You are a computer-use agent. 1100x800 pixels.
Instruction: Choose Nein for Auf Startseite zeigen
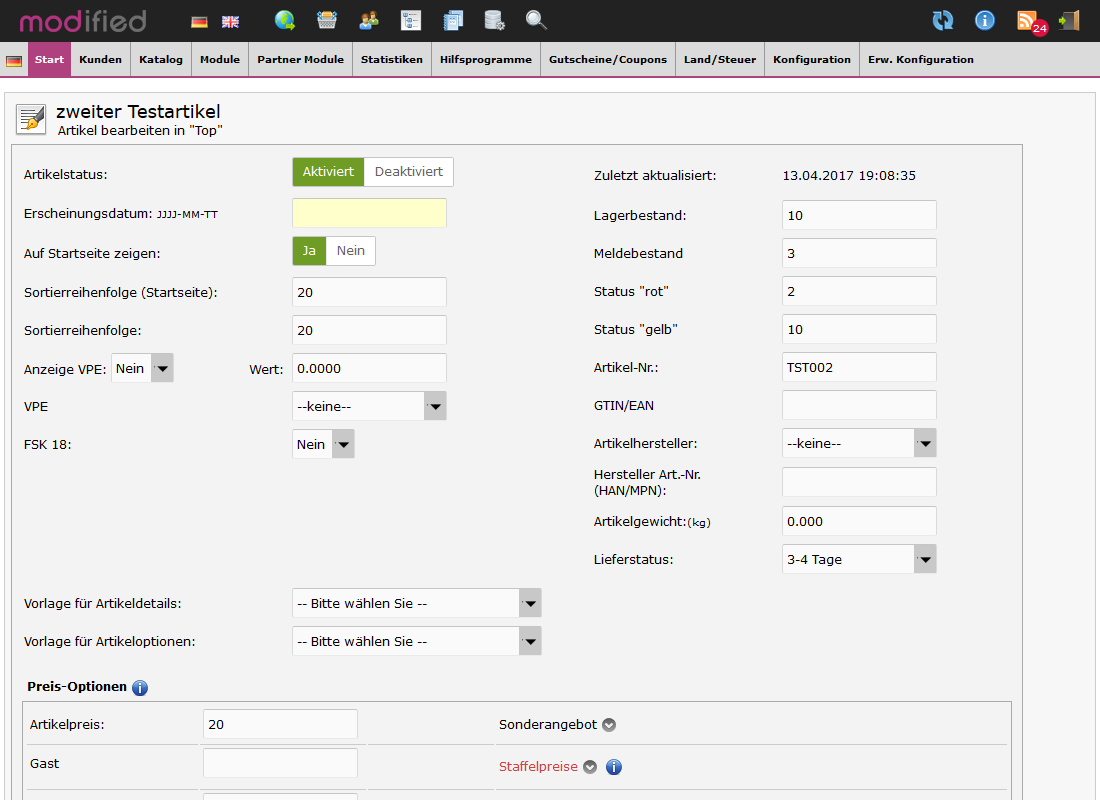(x=350, y=251)
